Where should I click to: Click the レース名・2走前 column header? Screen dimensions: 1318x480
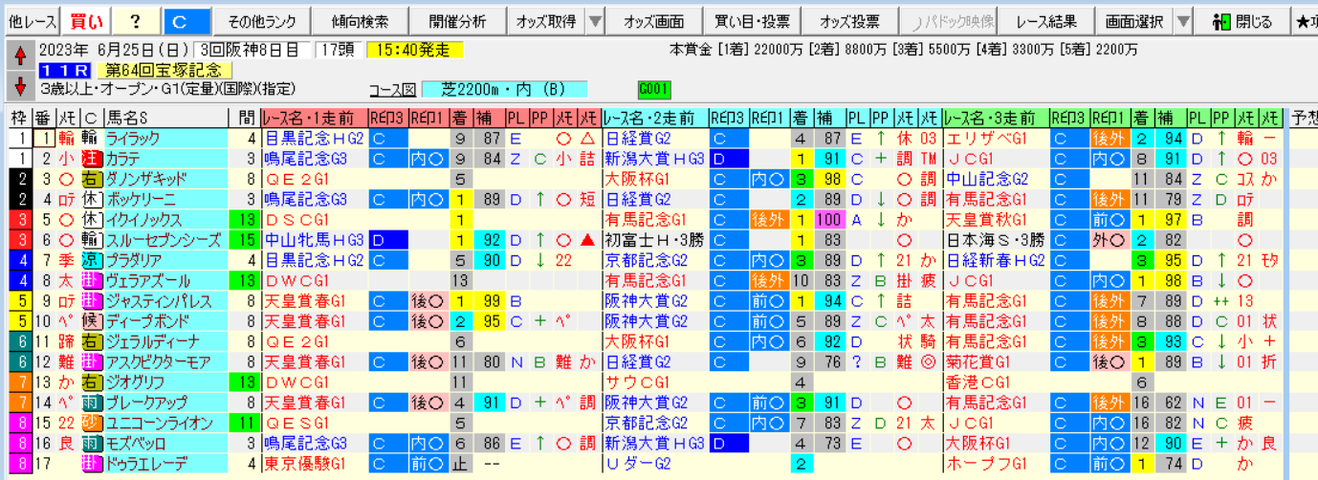pyautogui.click(x=655, y=116)
